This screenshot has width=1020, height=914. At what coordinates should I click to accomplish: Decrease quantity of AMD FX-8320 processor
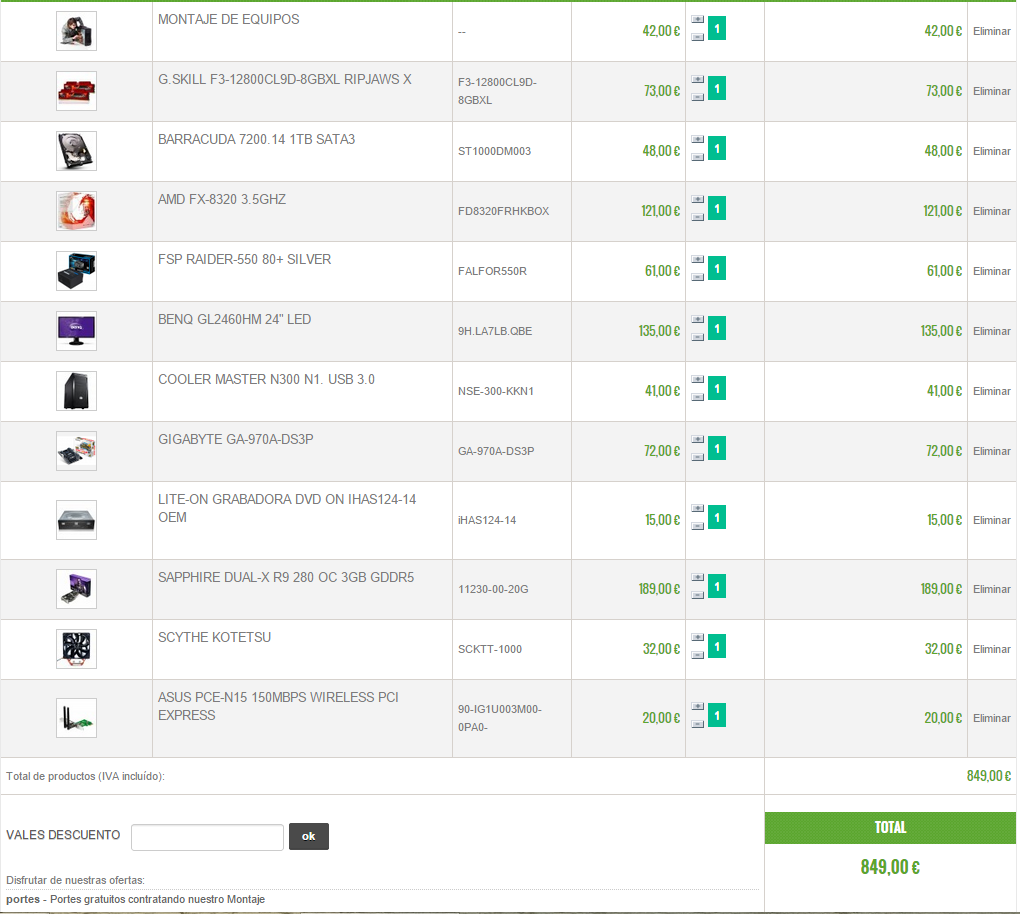coord(697,217)
